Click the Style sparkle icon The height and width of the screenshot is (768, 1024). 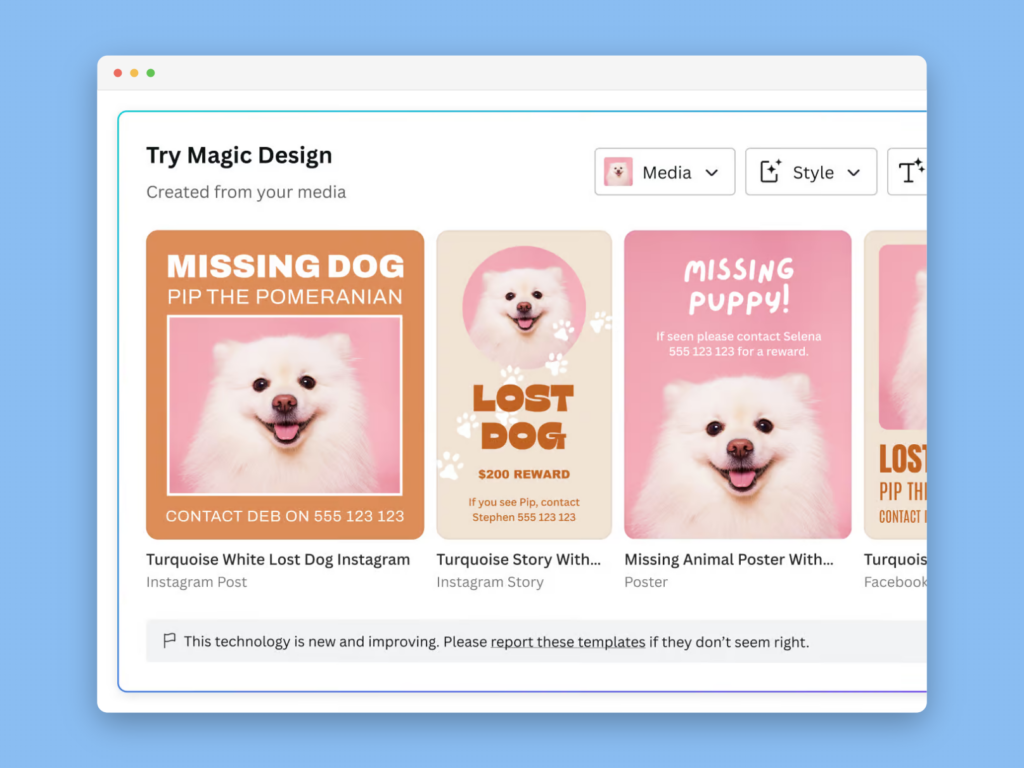770,172
